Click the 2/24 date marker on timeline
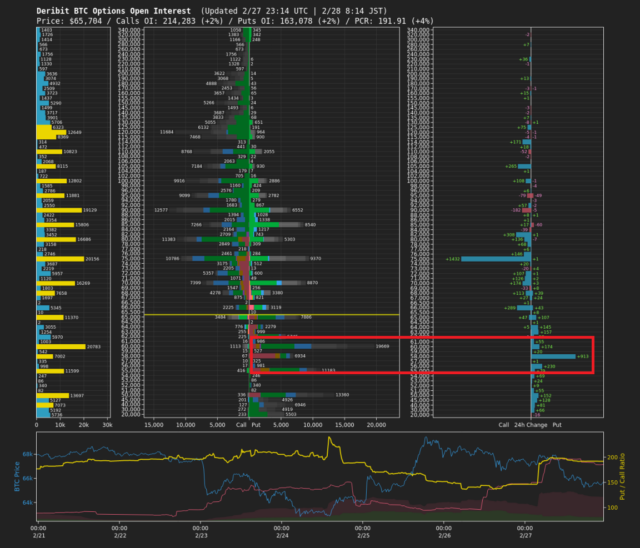This screenshot has height=548, width=640. [x=283, y=529]
